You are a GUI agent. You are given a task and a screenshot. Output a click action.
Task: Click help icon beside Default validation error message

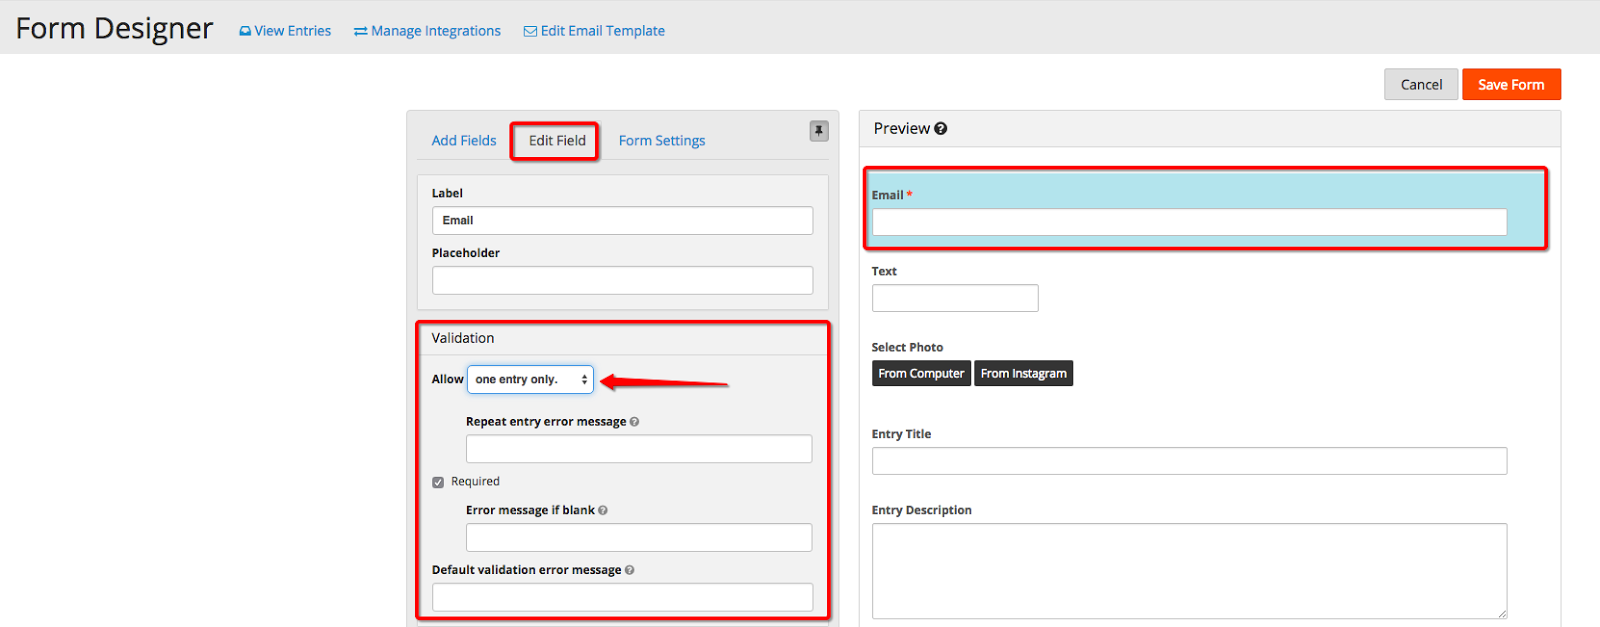pos(629,570)
